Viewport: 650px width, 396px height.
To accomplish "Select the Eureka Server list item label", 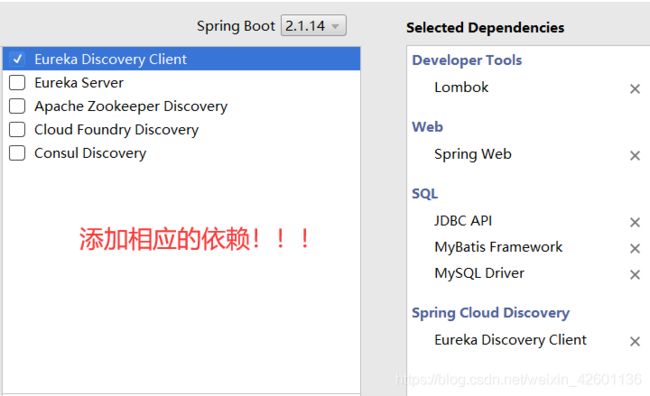I will [x=79, y=83].
